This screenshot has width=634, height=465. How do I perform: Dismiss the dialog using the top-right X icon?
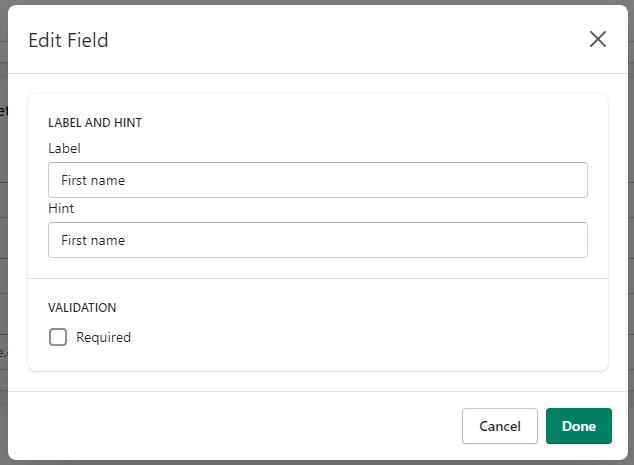click(x=597, y=39)
